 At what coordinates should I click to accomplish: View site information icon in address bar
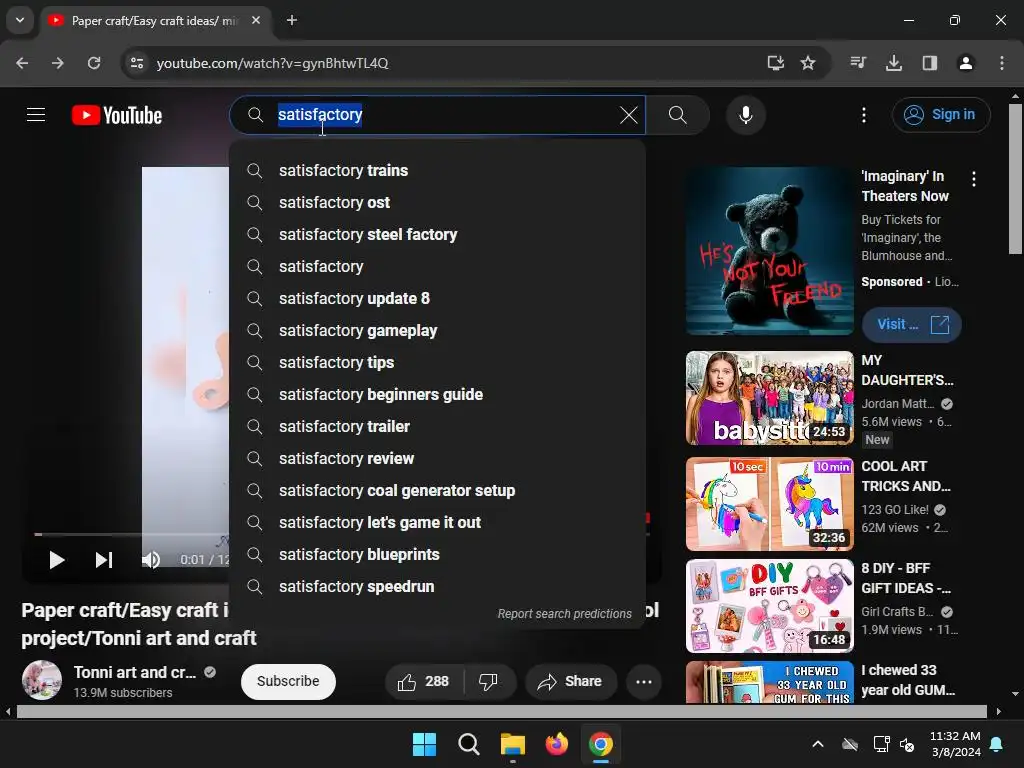(137, 63)
